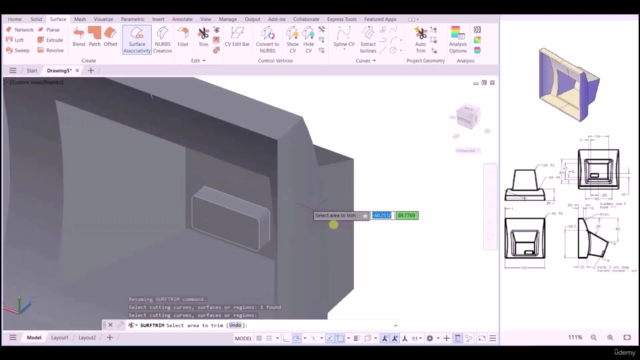The image size is (640, 360).
Task: Select the Revolve surface tool
Action: (x=50, y=50)
